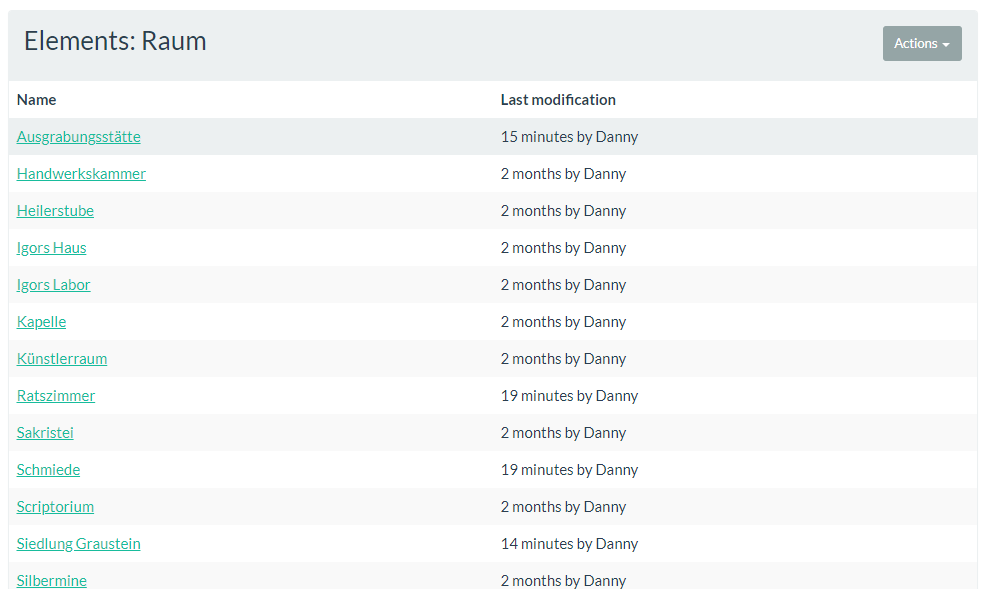Image resolution: width=983 pixels, height=589 pixels.
Task: Open the Actions dropdown menu
Action: pyautogui.click(x=922, y=43)
